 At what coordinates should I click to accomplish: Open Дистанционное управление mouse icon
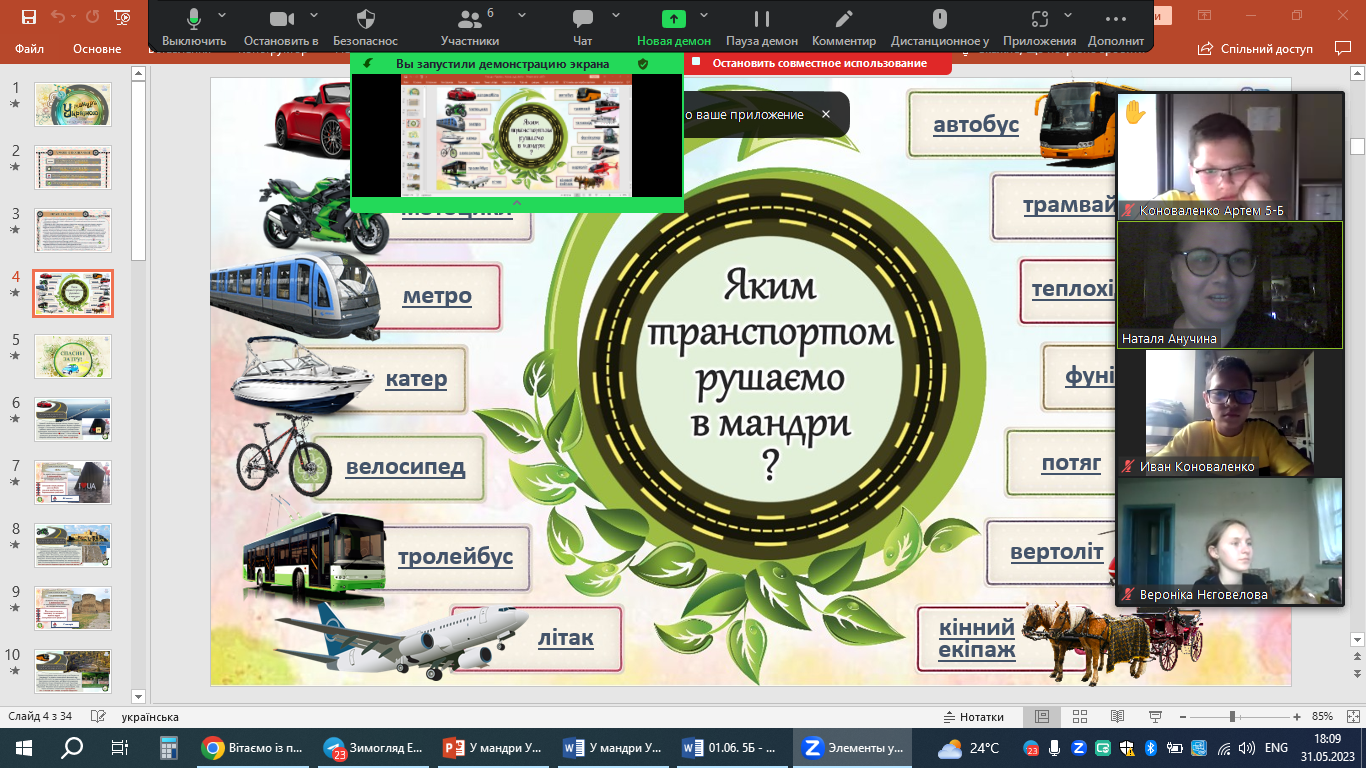(940, 26)
